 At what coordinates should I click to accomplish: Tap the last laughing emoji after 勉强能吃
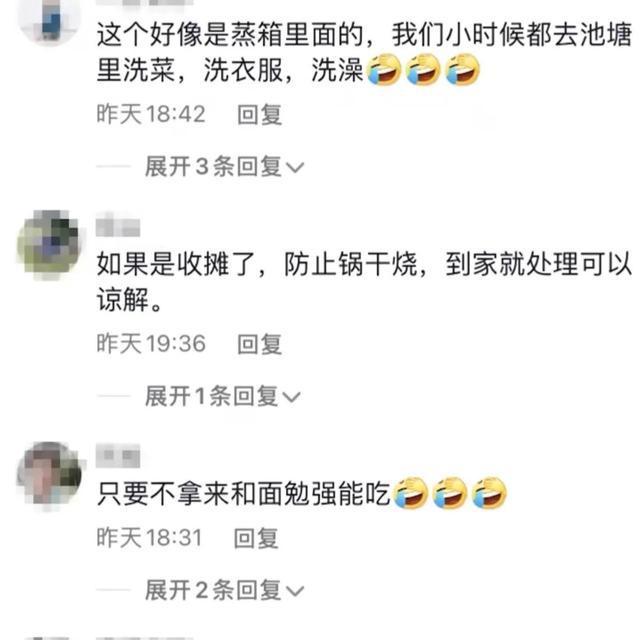(x=489, y=493)
